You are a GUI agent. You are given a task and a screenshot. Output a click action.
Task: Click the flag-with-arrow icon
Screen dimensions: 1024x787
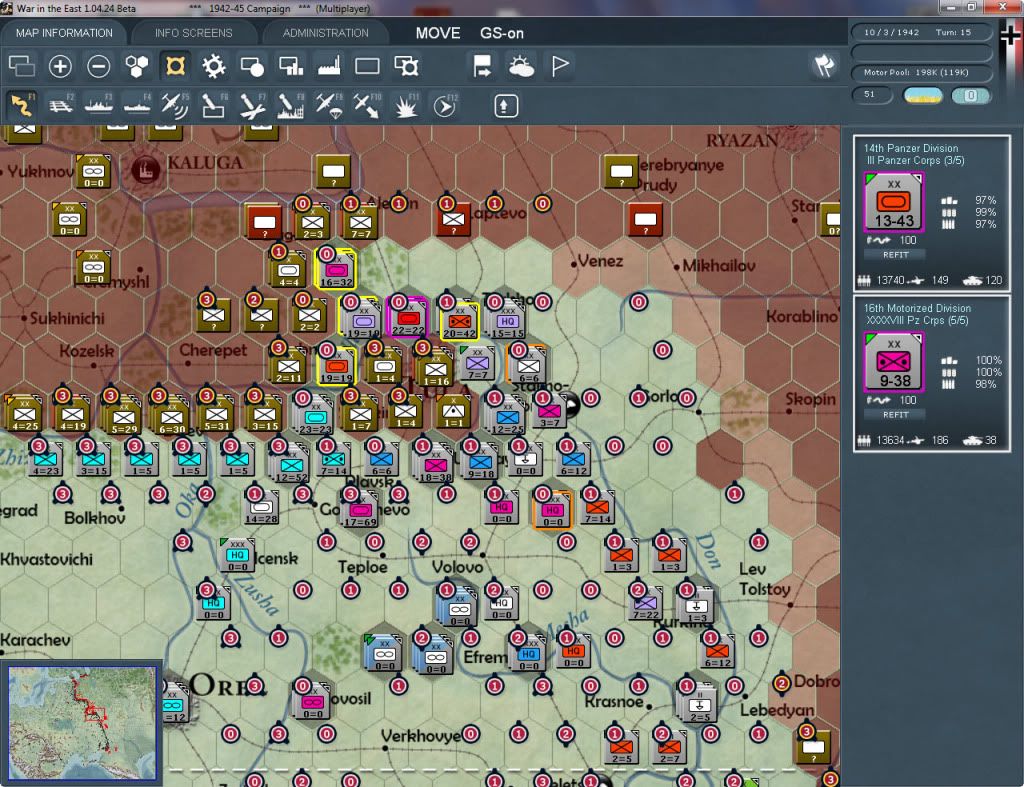pos(483,66)
